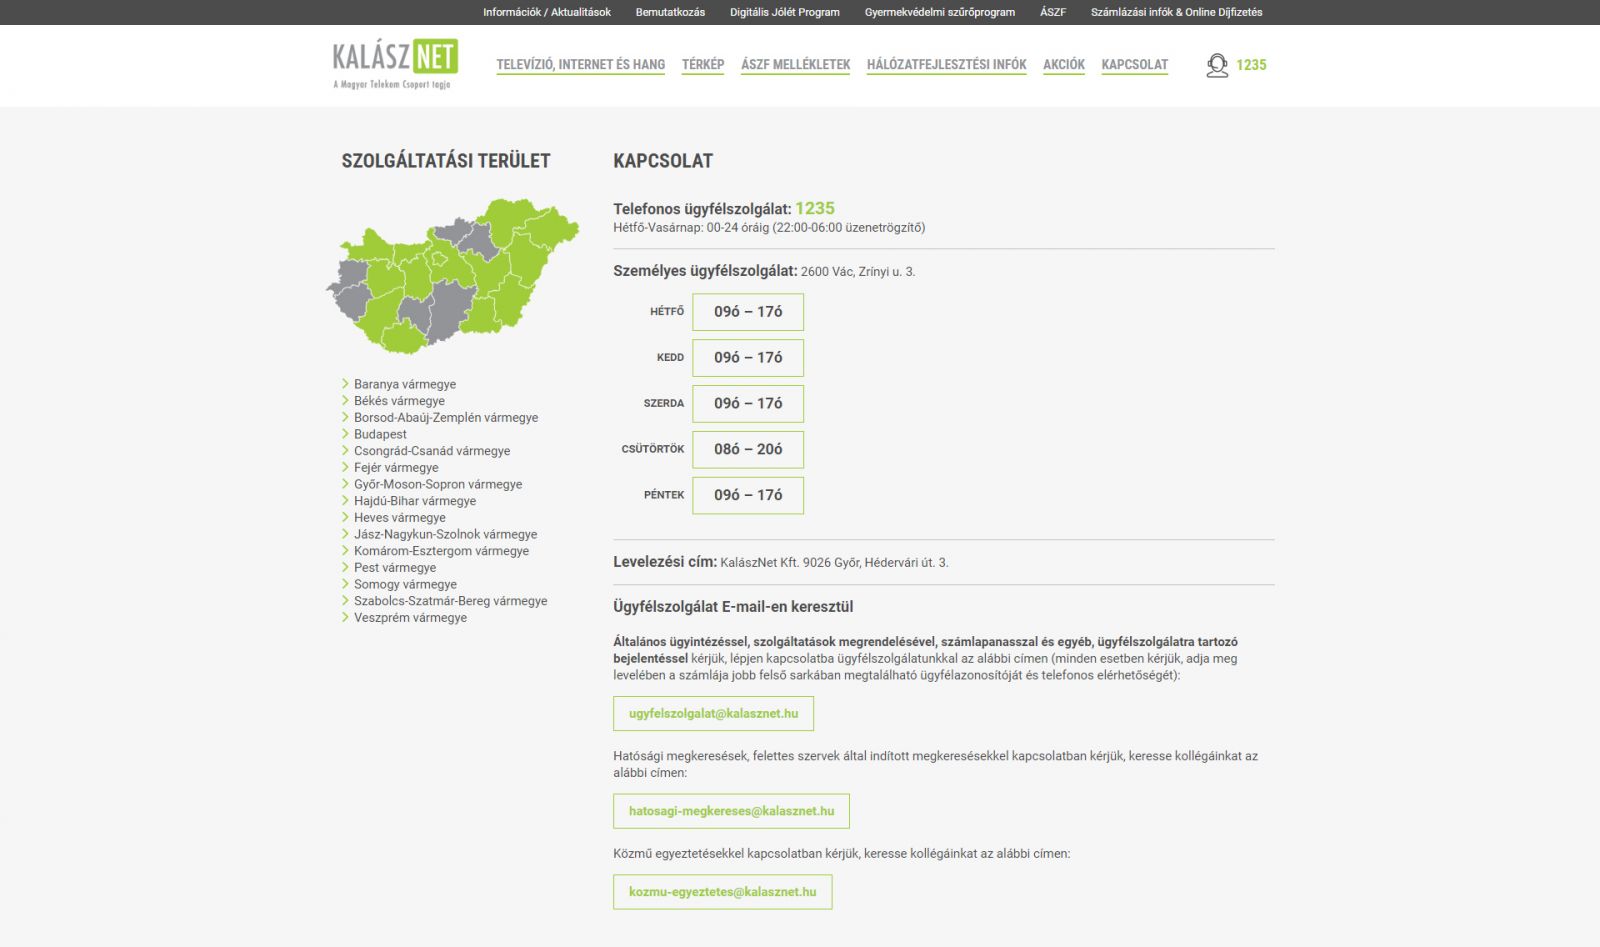The height and width of the screenshot is (947, 1600).
Task: Click the headset phone icon near 1235
Action: pyautogui.click(x=1217, y=65)
